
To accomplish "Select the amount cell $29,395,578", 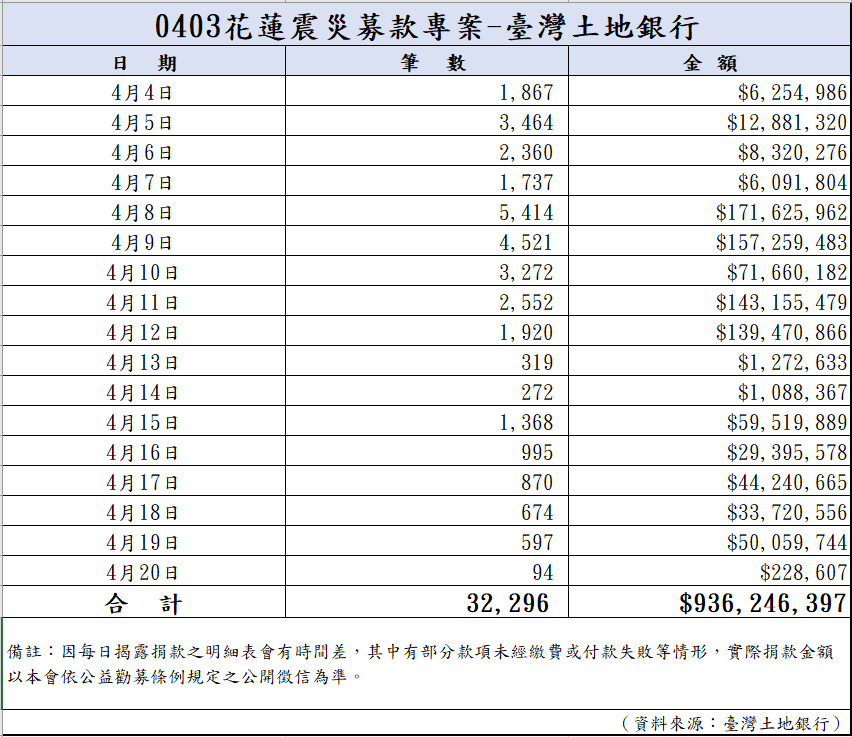I will 709,451.
